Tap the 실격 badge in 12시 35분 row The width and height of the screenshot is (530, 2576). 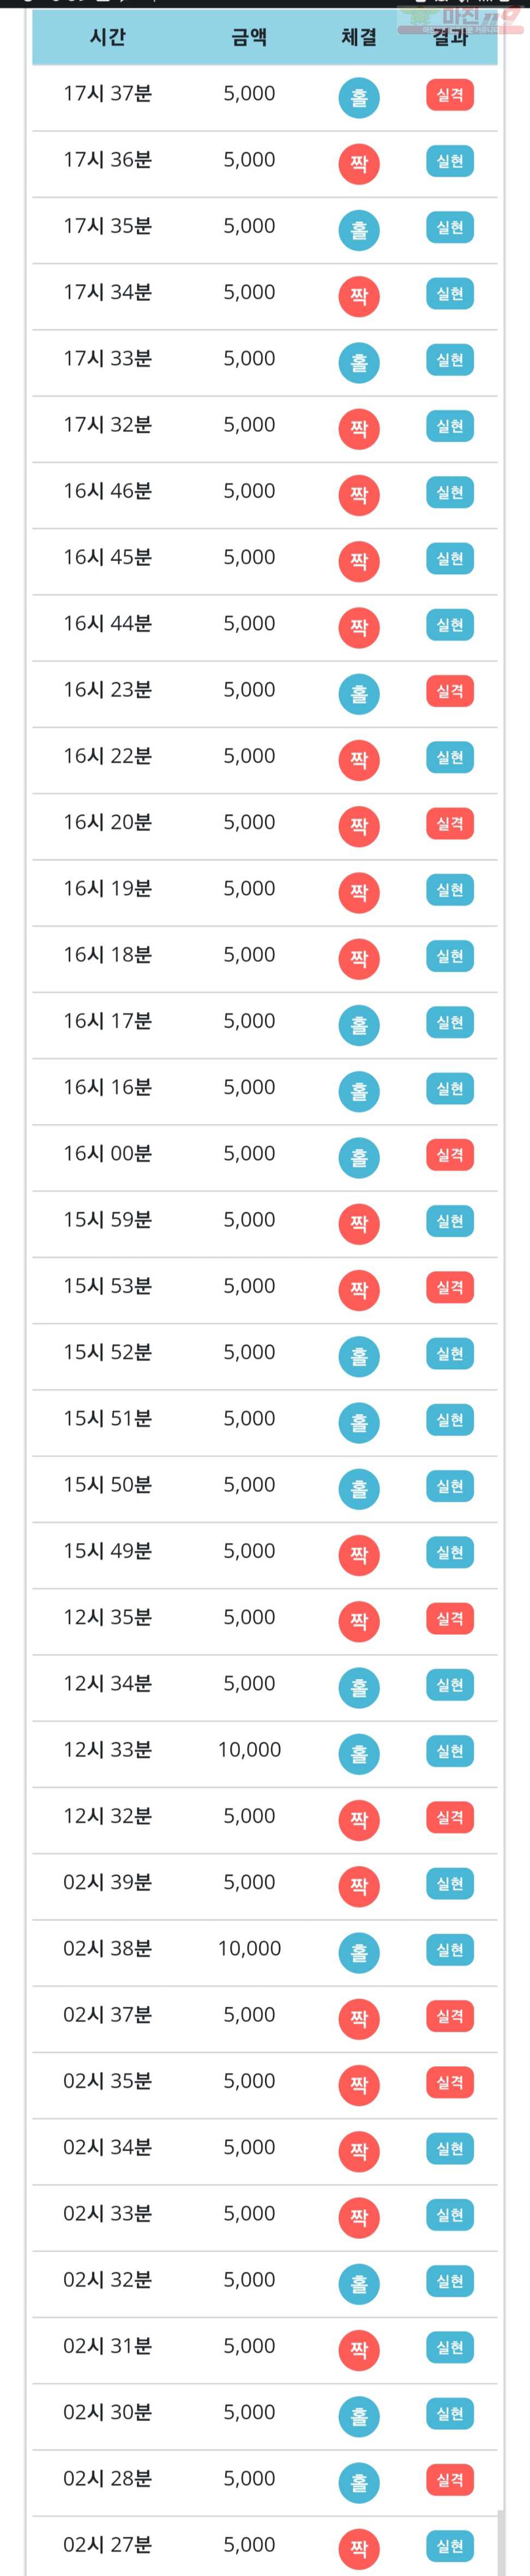(x=450, y=1618)
